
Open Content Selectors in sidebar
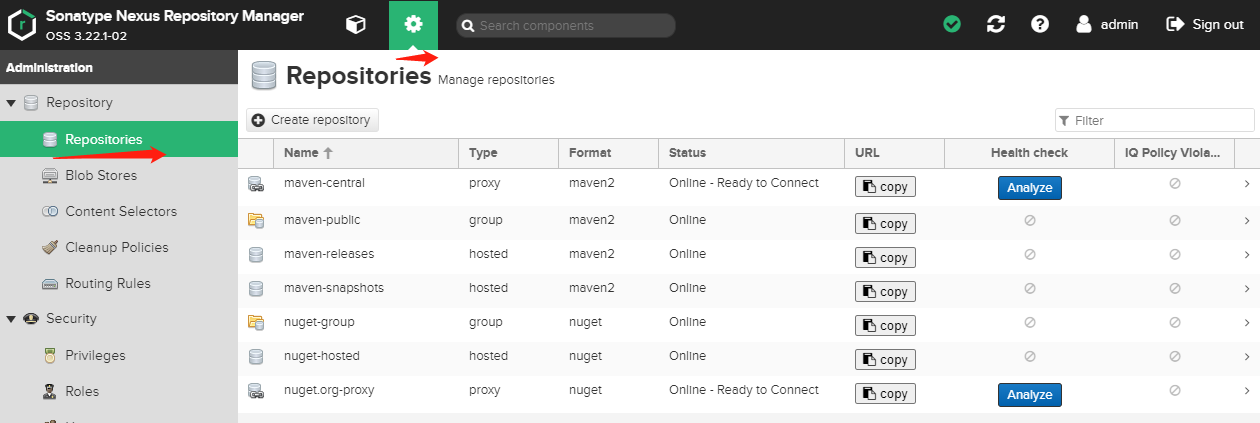119,211
